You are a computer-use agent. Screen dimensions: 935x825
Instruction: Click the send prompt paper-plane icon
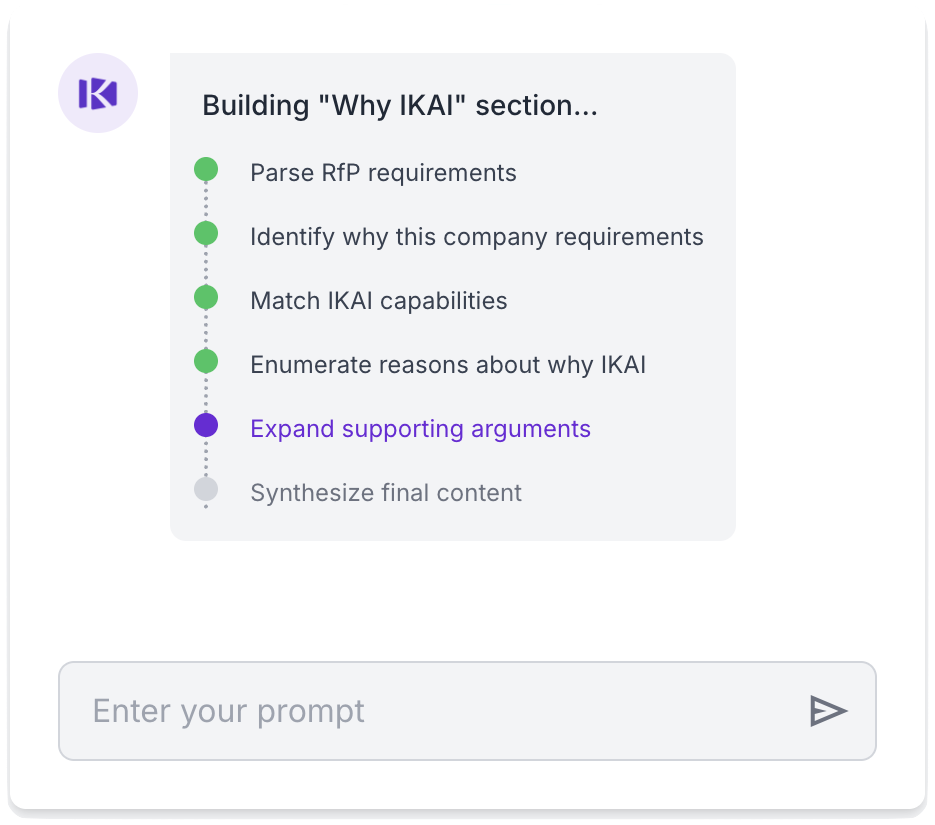pos(826,710)
